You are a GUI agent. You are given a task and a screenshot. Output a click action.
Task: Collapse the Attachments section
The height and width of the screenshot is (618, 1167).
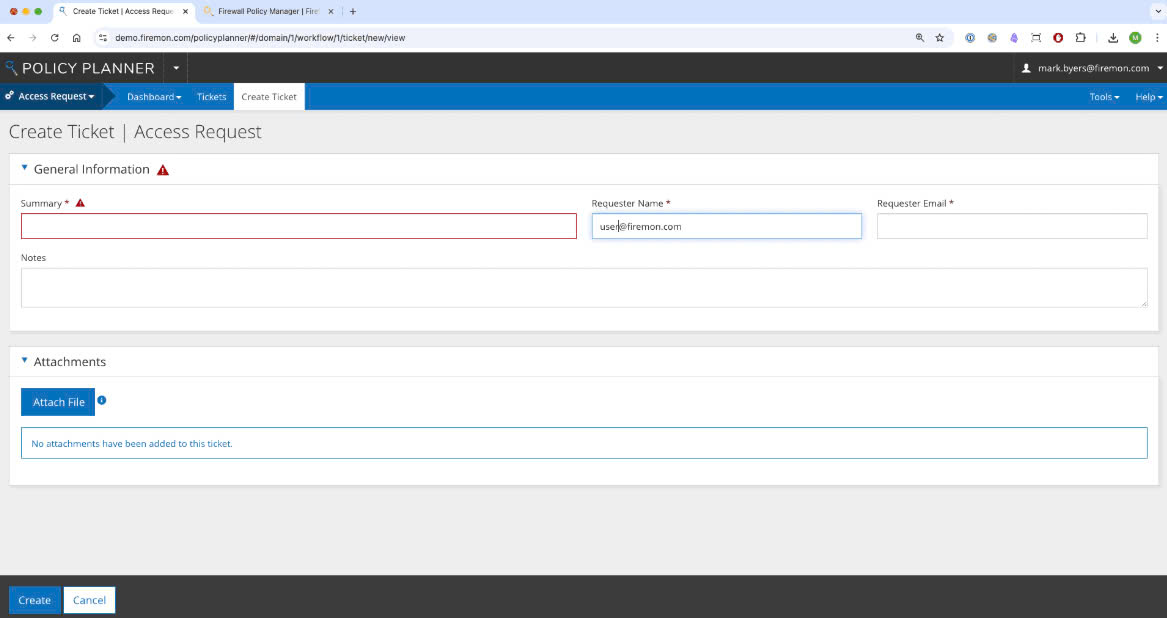[25, 360]
